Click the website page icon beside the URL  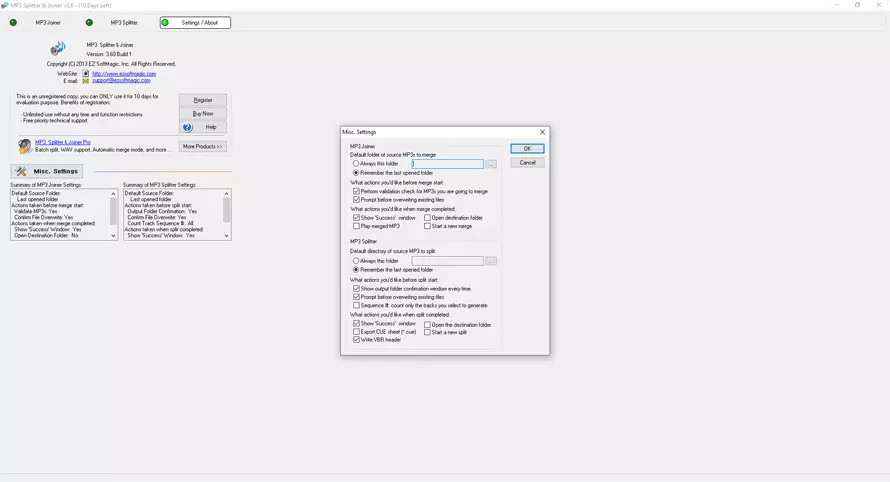coord(86,73)
